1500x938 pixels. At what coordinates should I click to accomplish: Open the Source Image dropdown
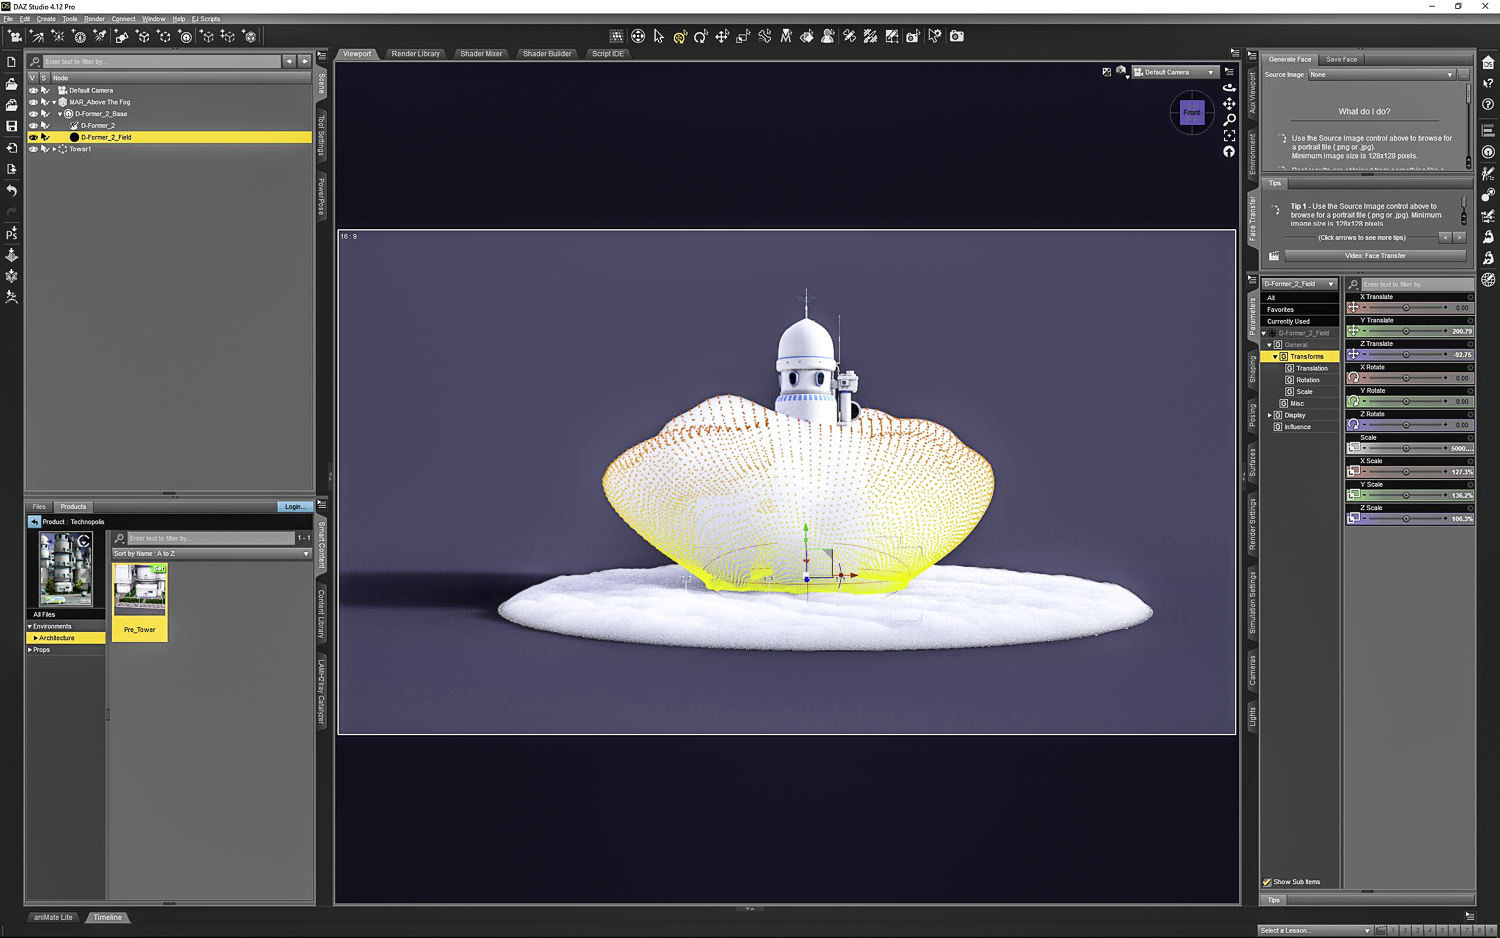tap(1382, 75)
